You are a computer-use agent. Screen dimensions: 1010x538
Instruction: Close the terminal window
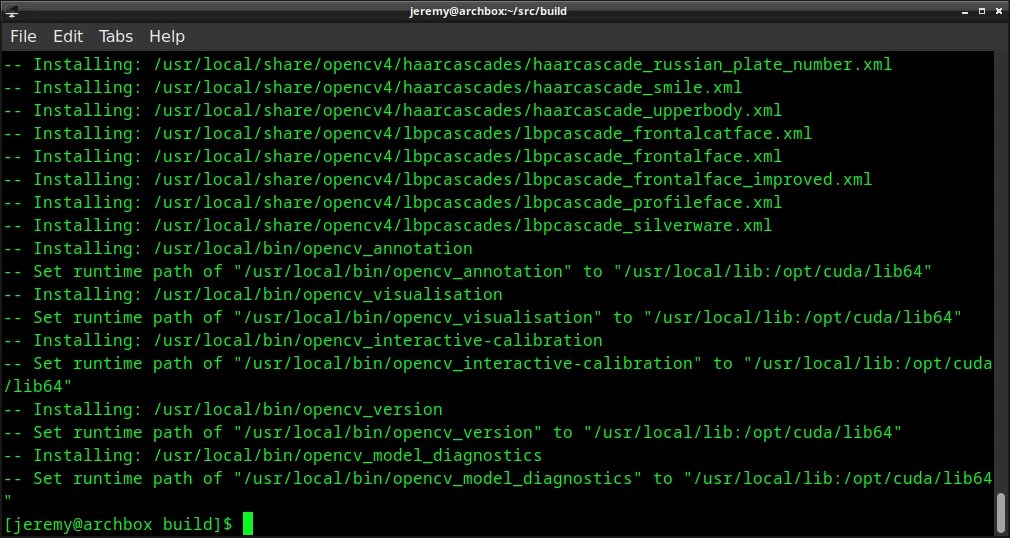coord(998,11)
